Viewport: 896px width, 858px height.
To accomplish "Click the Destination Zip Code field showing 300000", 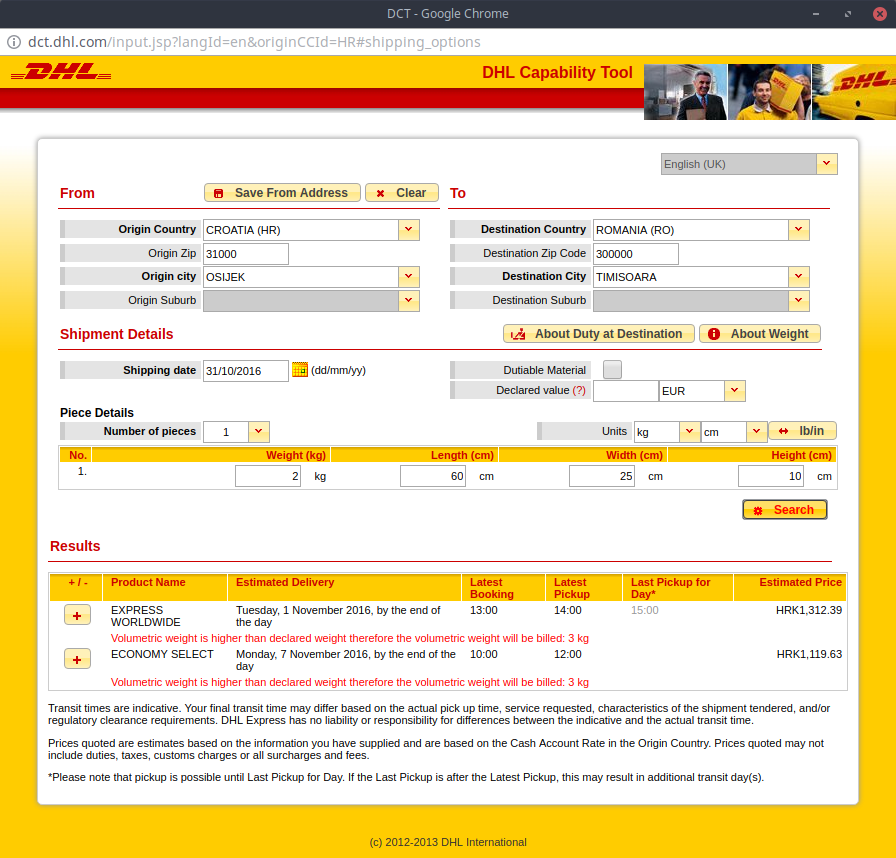I will tap(636, 253).
